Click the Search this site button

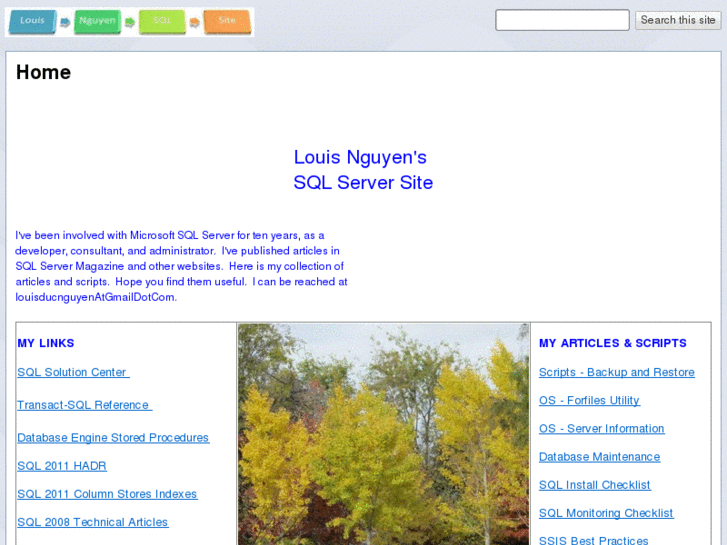(678, 20)
